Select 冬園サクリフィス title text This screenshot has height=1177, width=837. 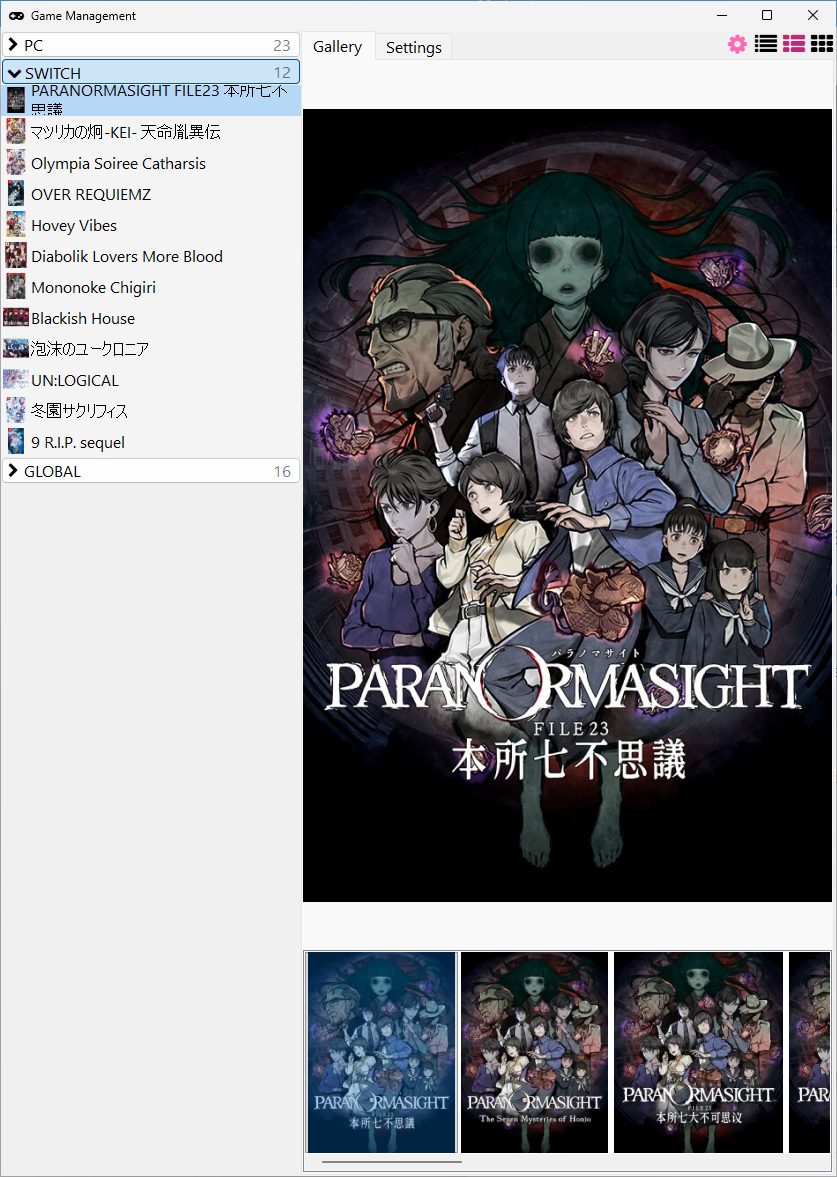pos(80,411)
